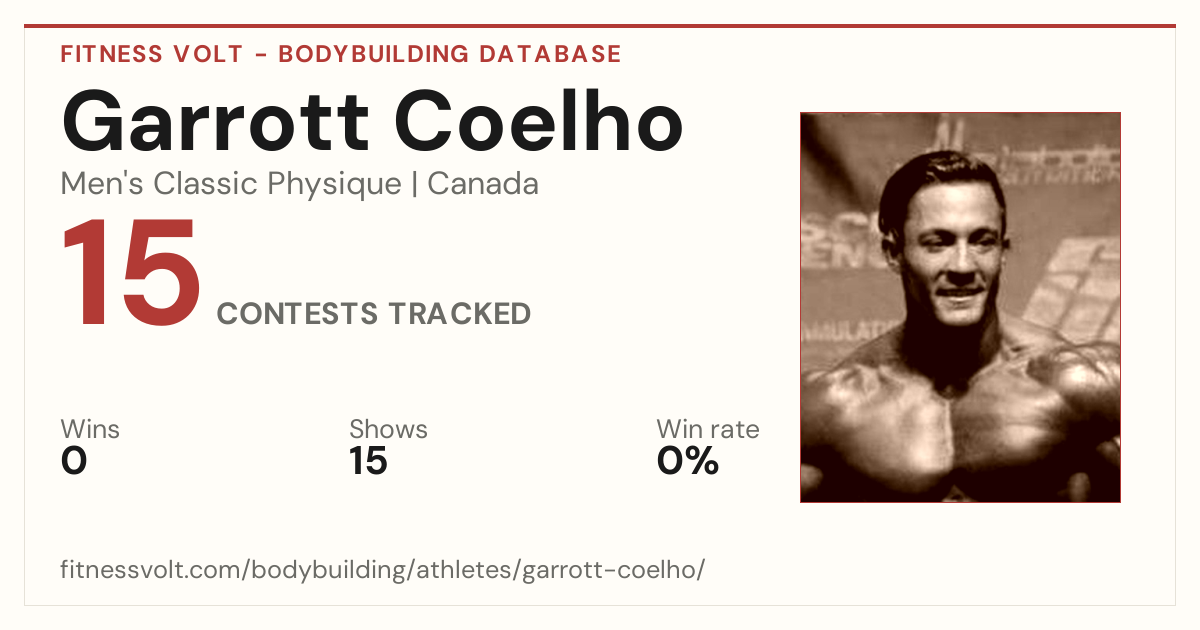
Task: Click the Garrott Coelho athlete photo
Action: 960,307
